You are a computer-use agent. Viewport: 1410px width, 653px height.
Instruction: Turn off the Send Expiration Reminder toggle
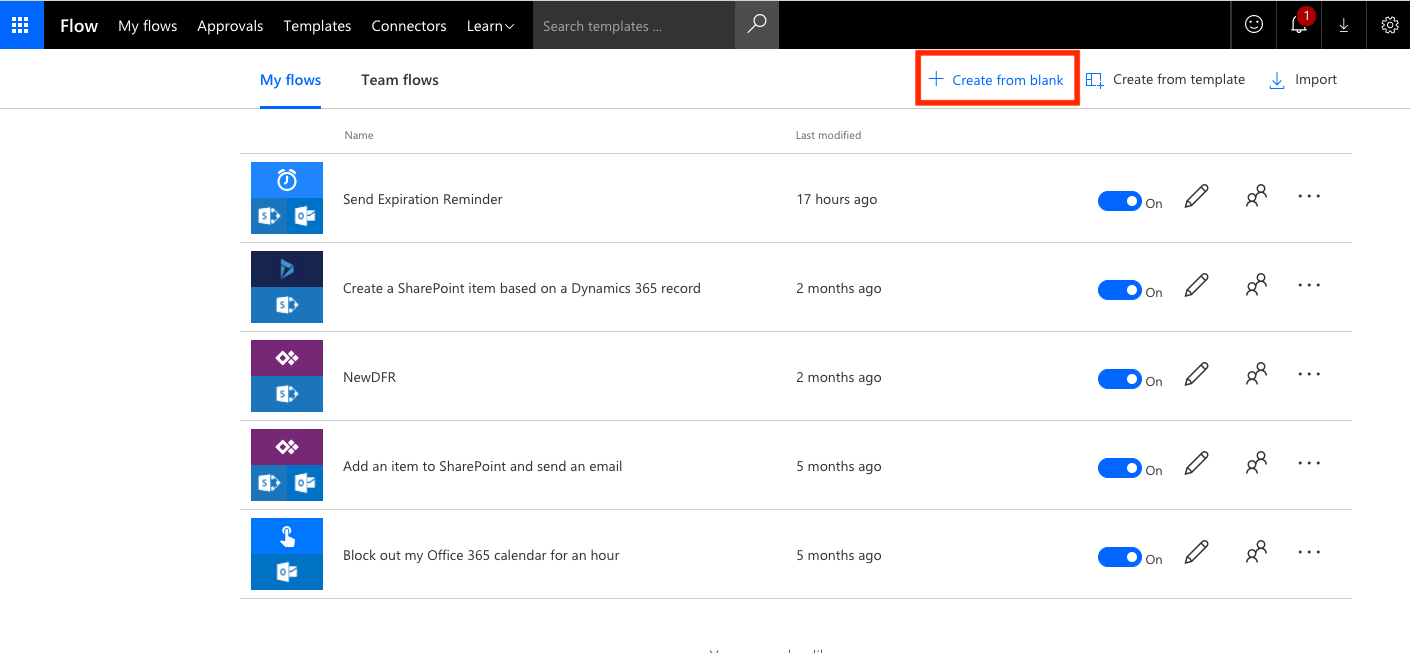[1120, 201]
